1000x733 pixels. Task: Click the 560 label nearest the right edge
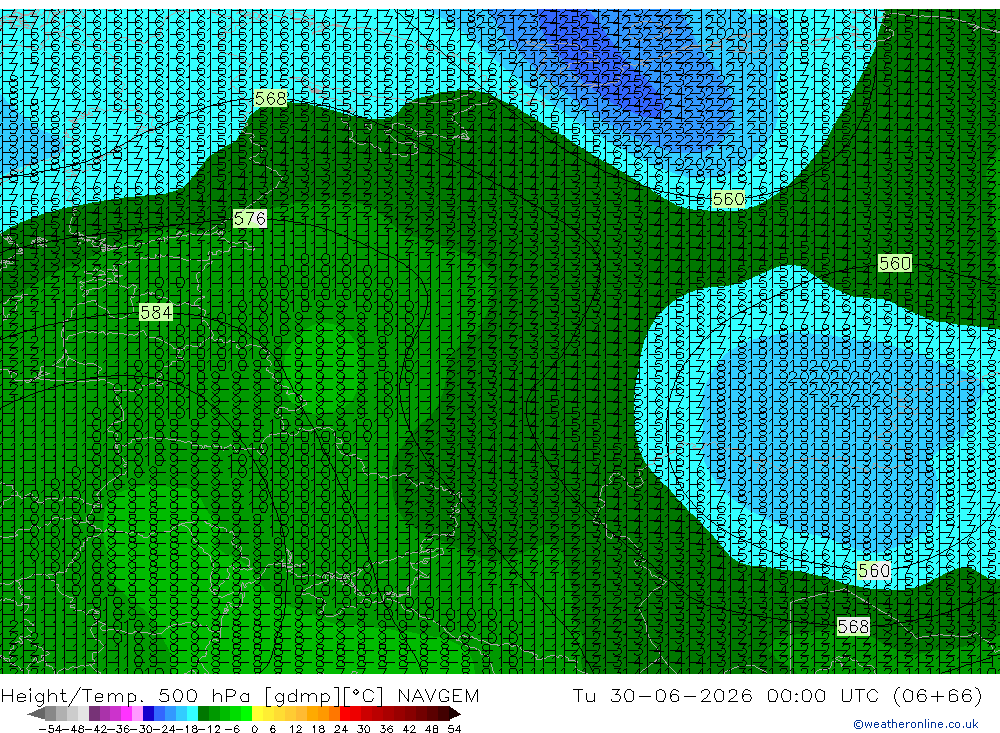point(895,263)
